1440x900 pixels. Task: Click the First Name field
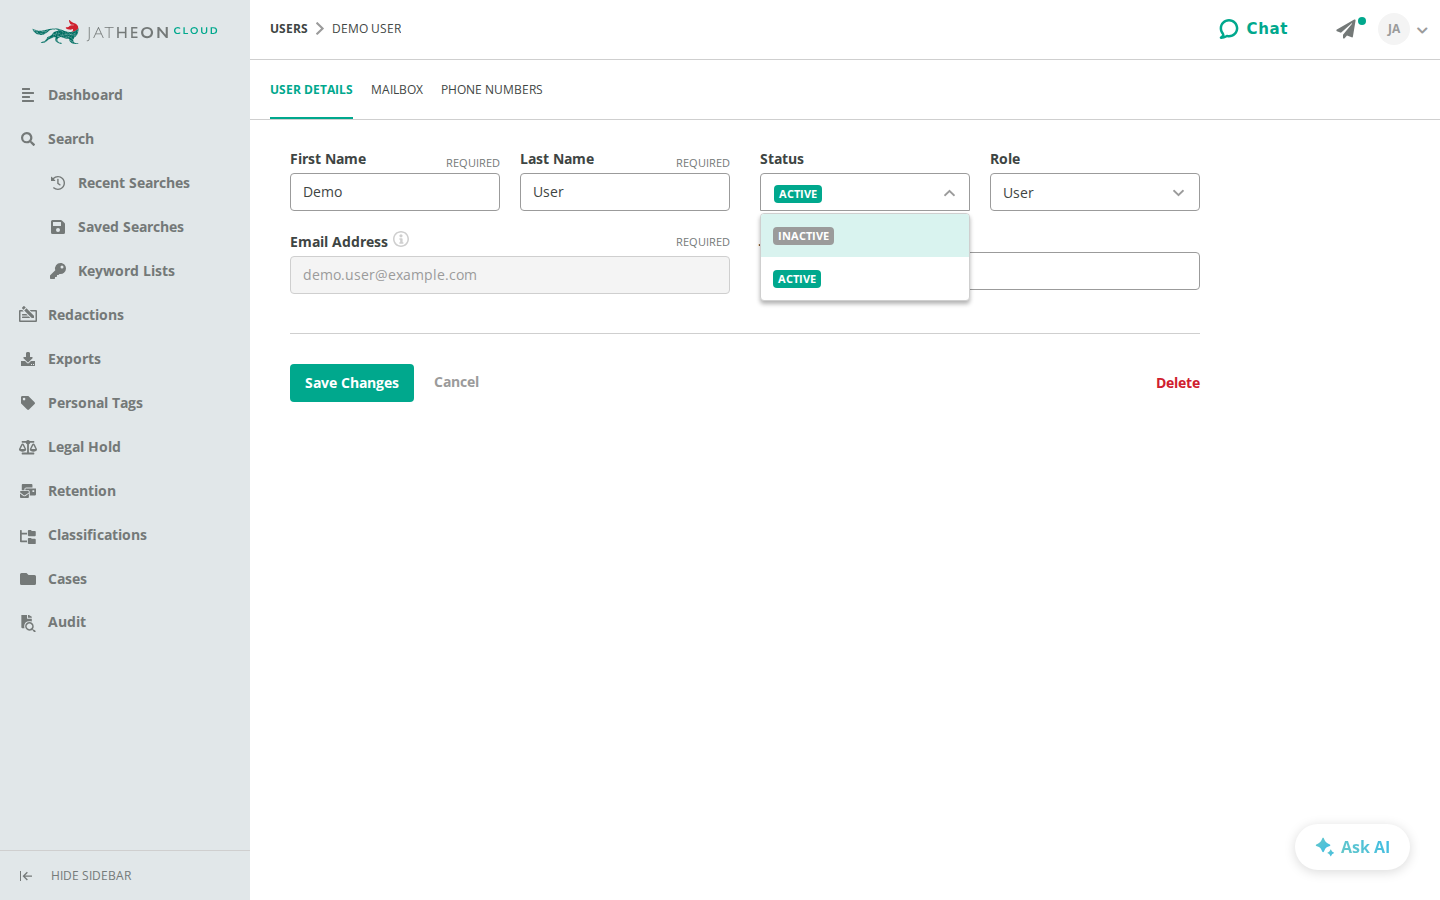395,192
